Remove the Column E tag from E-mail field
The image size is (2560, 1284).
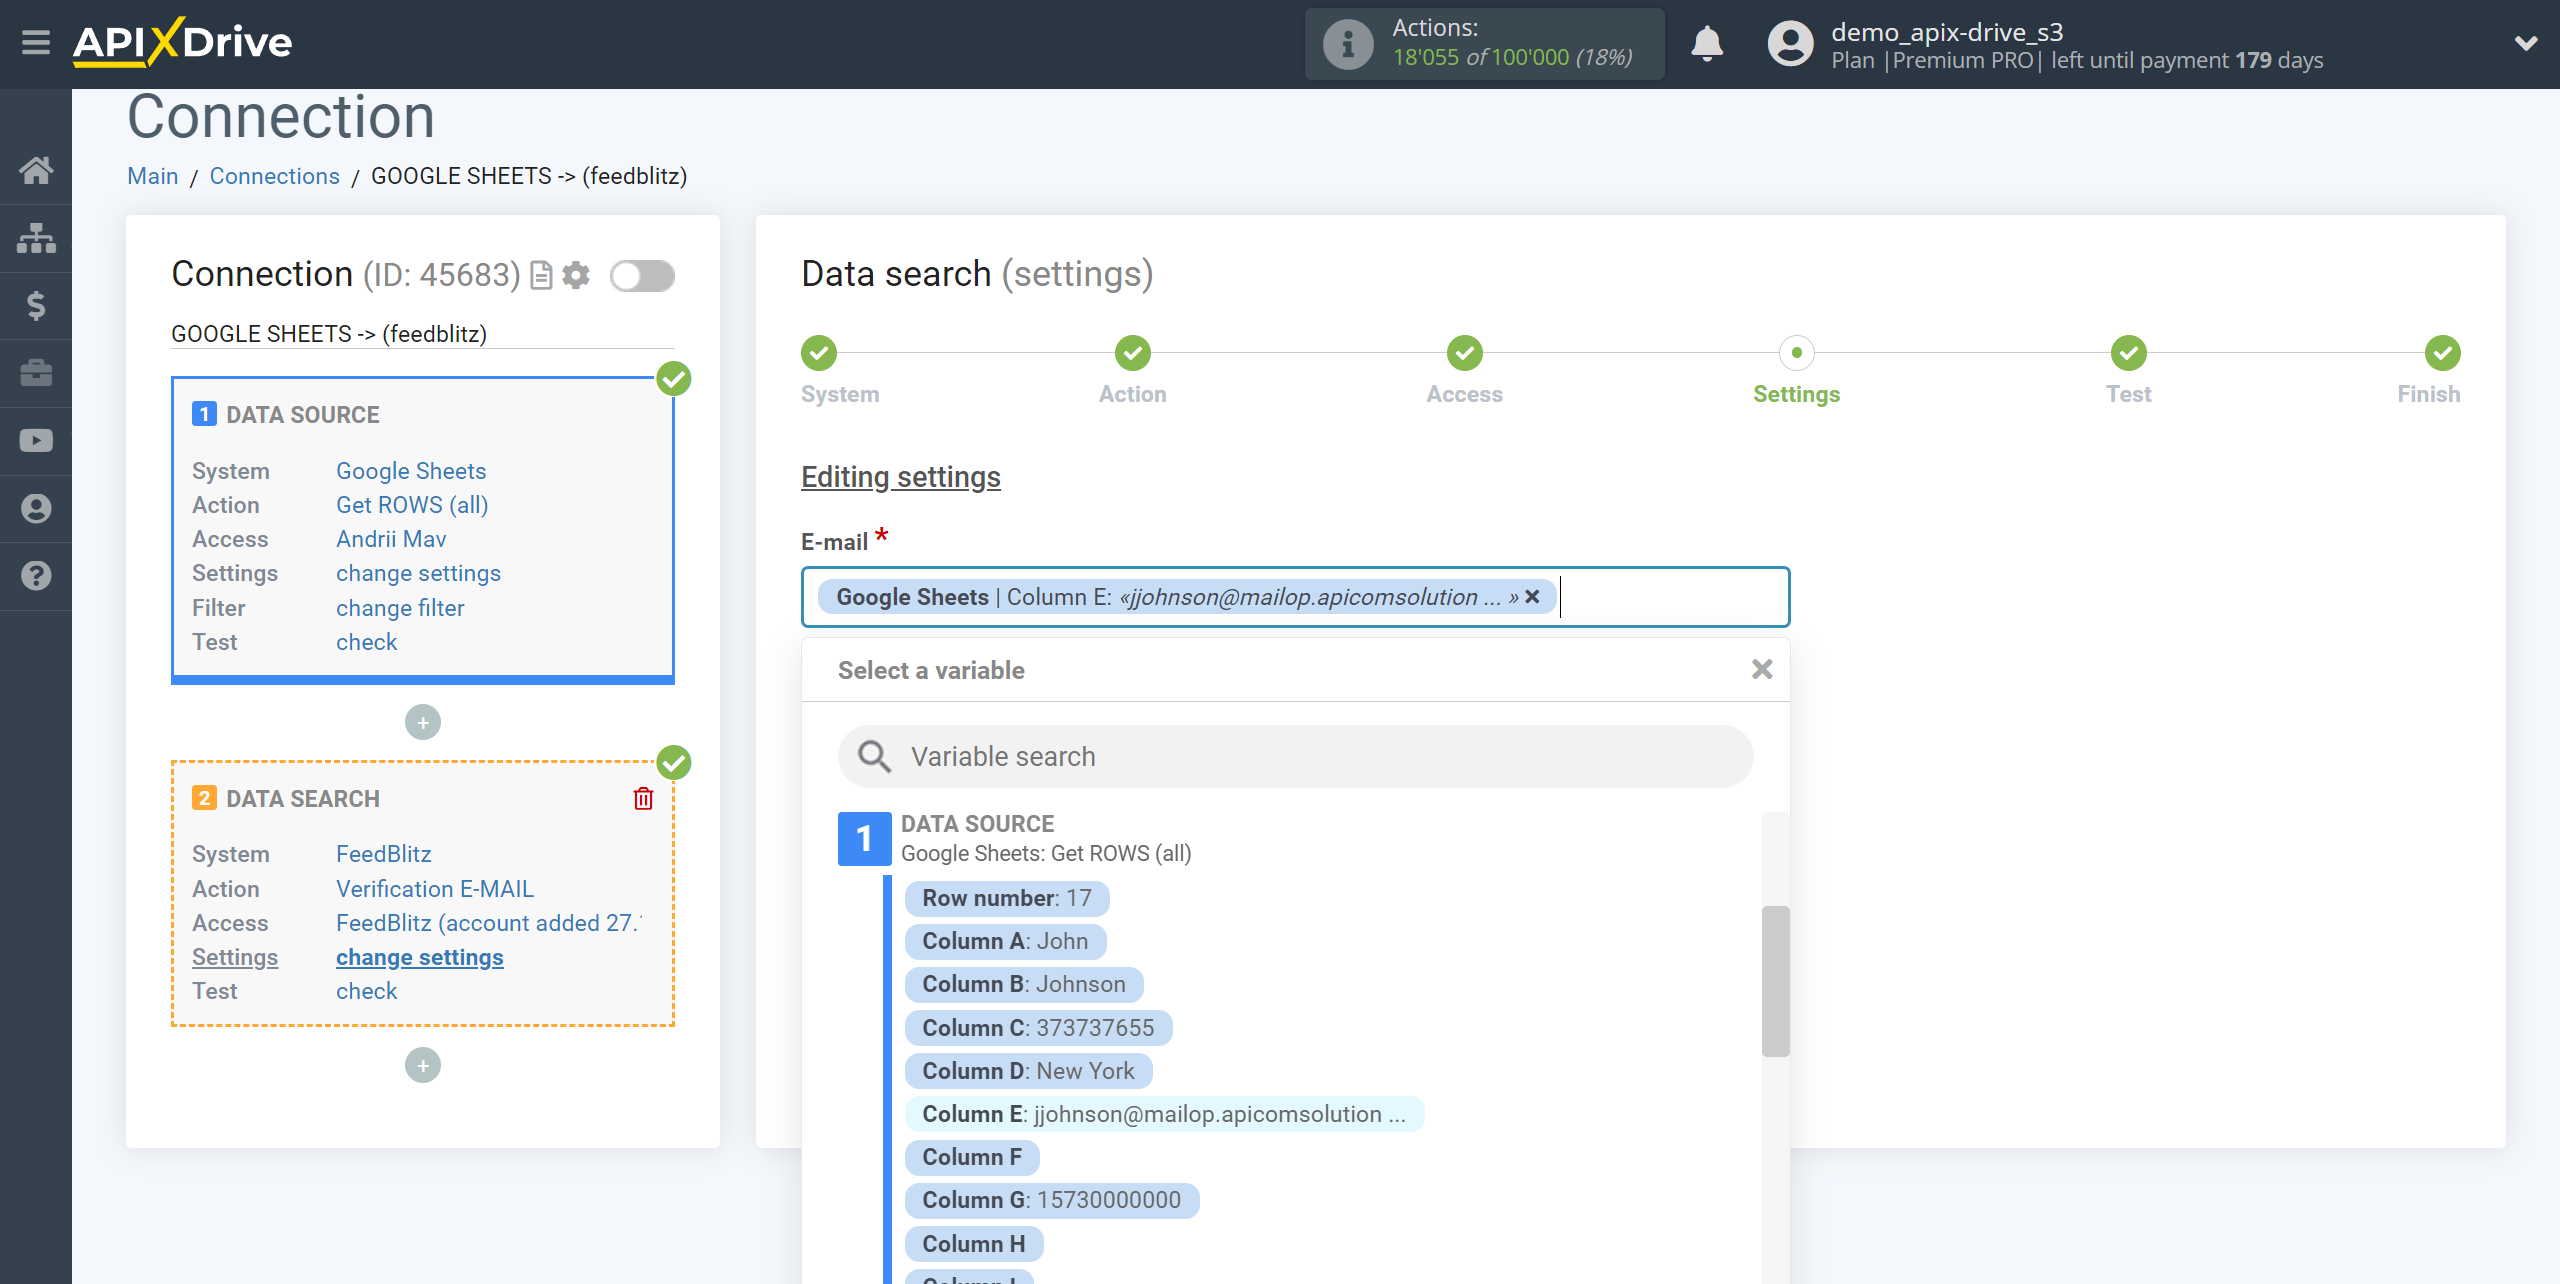(x=1532, y=597)
